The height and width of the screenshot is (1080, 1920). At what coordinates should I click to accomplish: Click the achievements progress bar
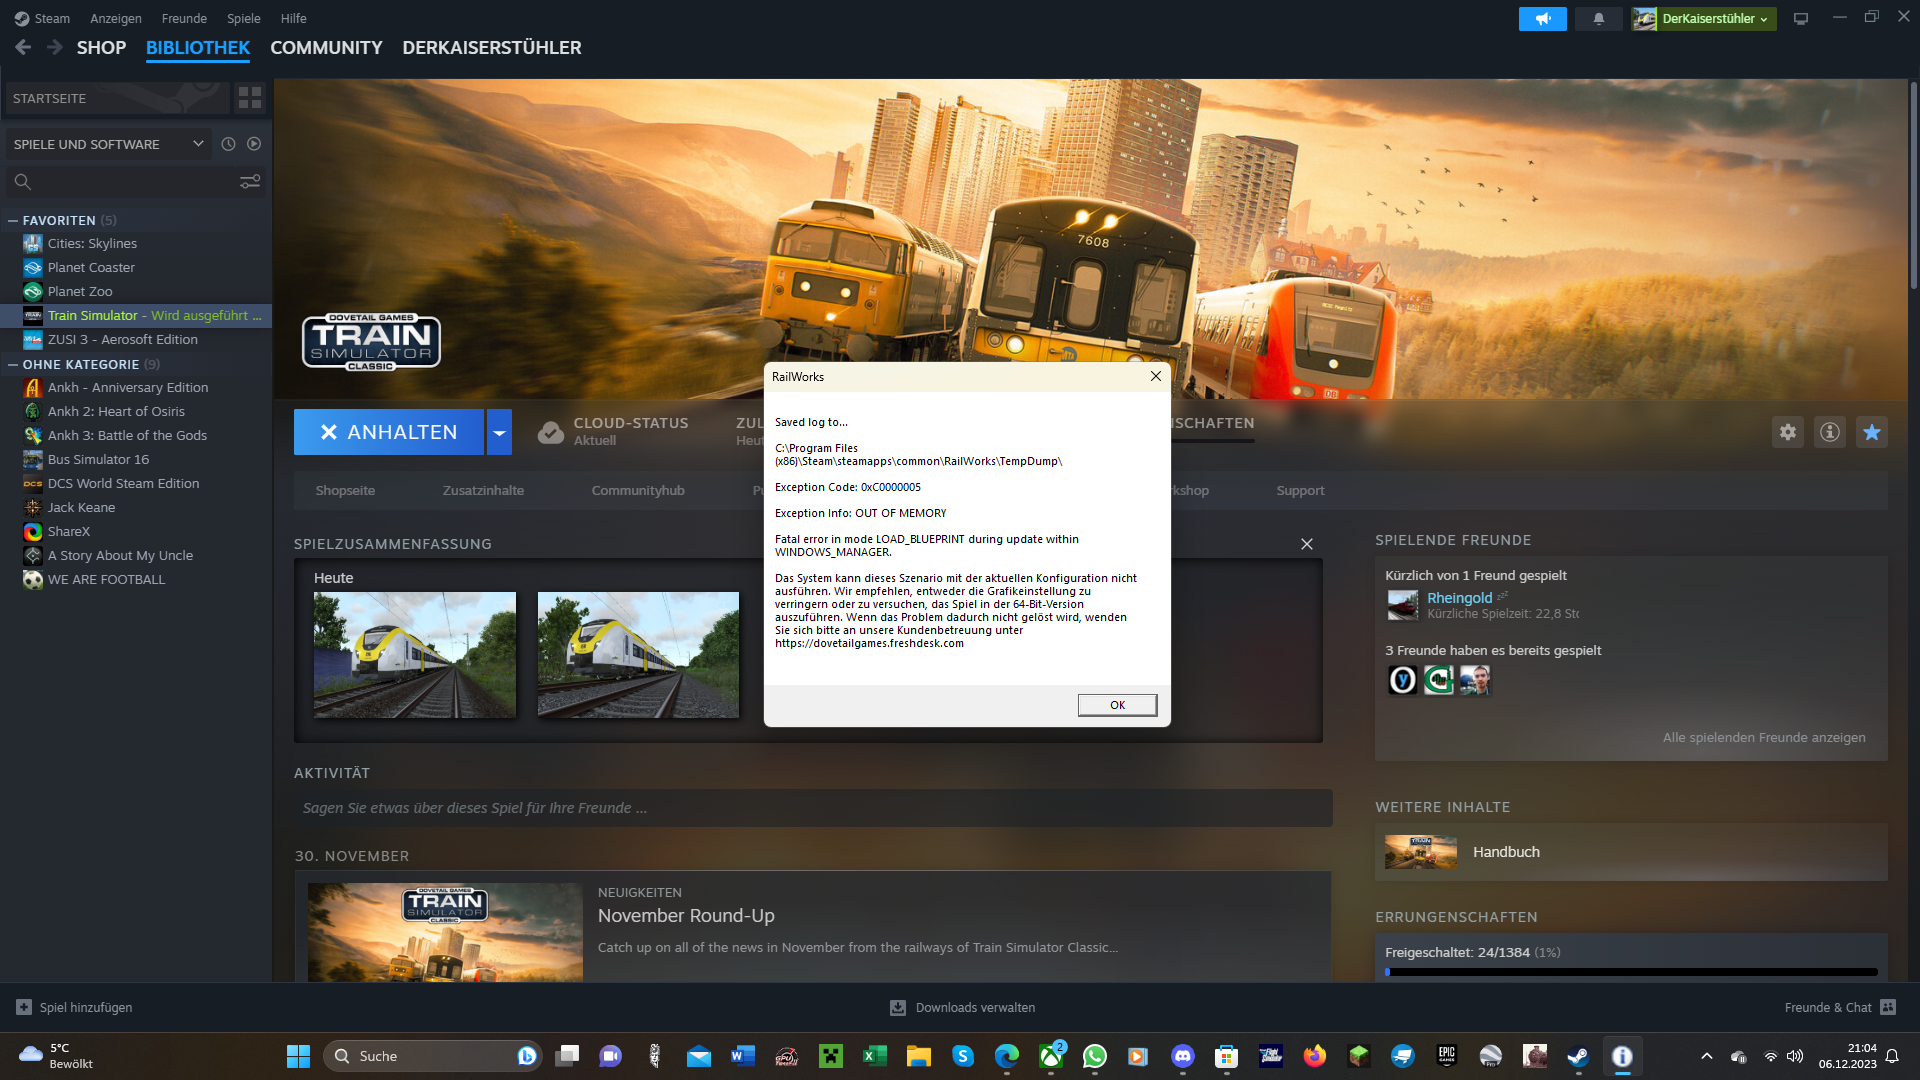pyautogui.click(x=1630, y=971)
